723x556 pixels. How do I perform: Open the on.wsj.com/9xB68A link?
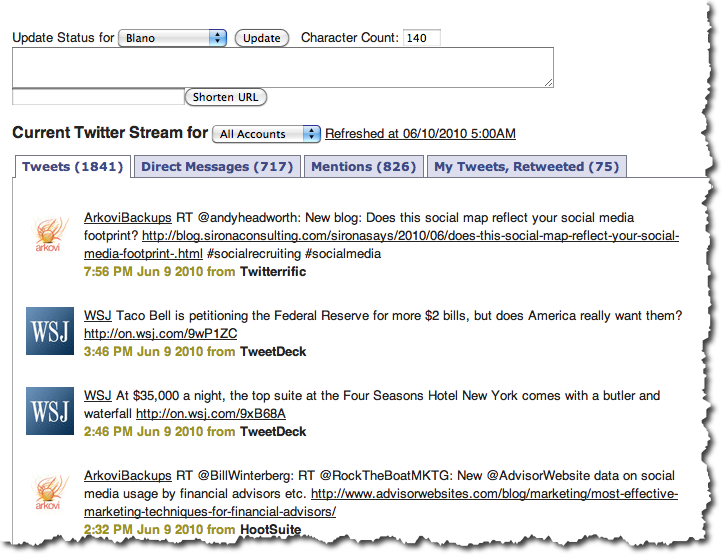click(211, 414)
